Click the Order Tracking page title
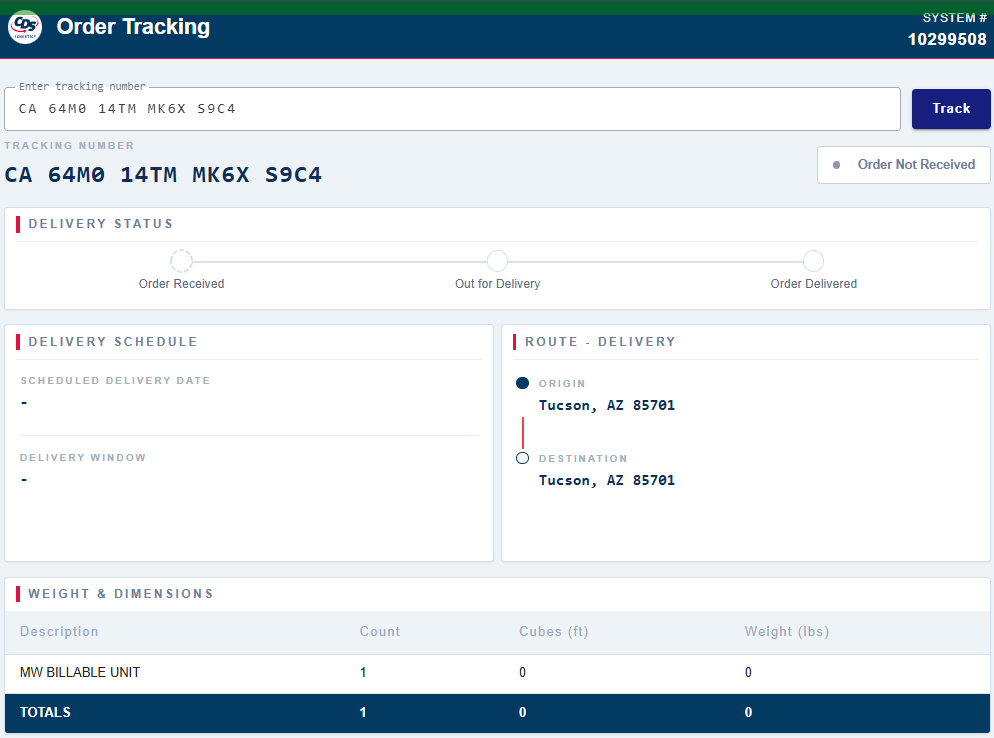 click(133, 27)
